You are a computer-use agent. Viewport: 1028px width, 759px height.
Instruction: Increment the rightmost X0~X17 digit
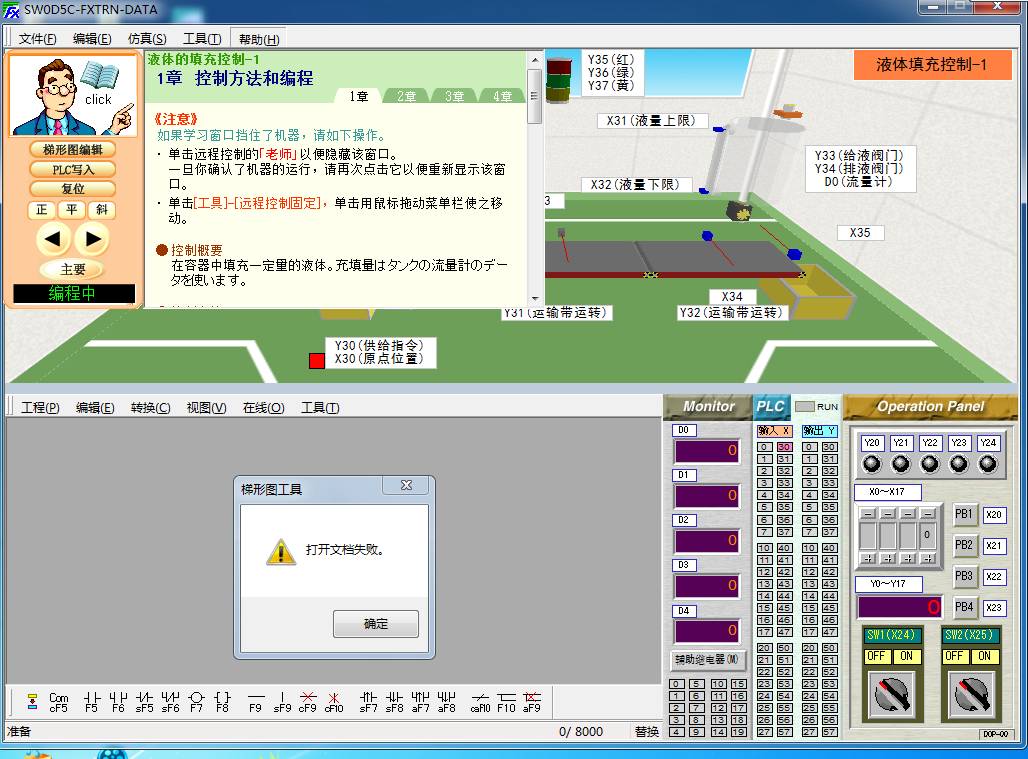tap(928, 558)
